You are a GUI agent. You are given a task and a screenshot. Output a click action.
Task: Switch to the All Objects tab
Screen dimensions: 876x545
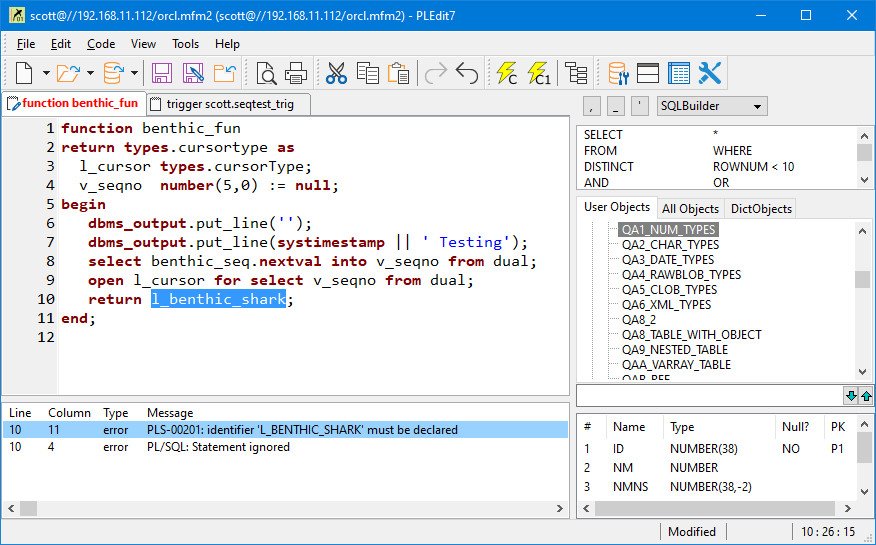click(690, 208)
